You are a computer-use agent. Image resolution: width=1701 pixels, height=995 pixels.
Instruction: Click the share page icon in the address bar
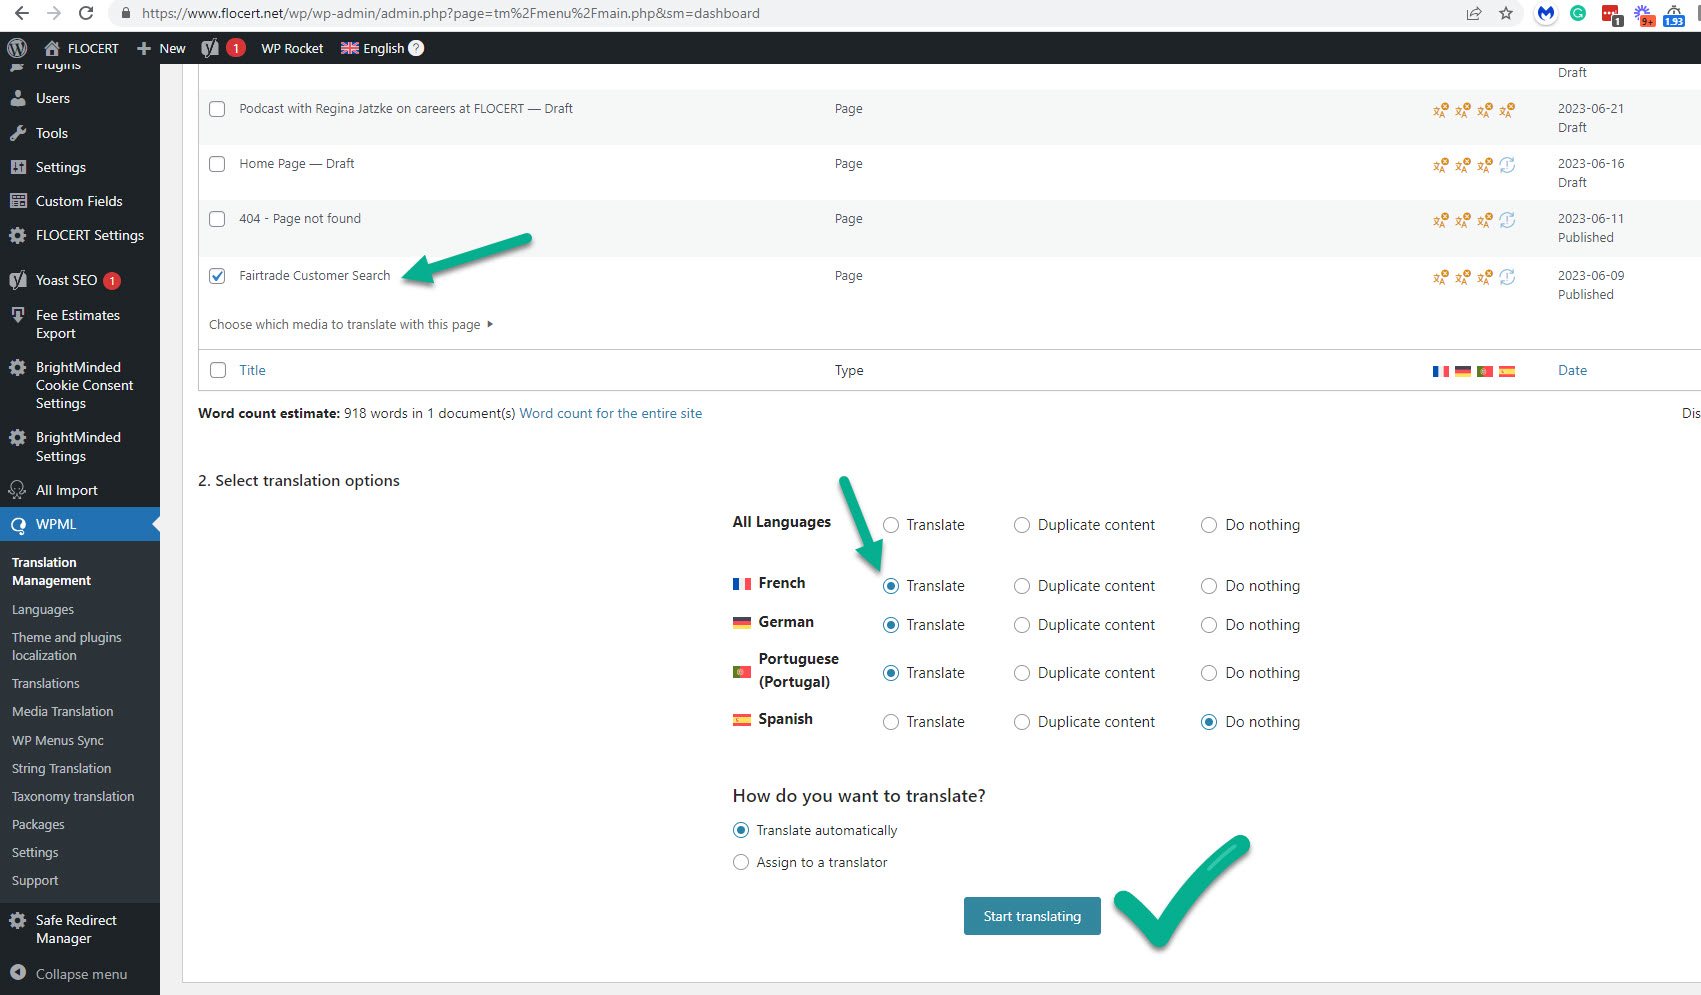pos(1474,13)
